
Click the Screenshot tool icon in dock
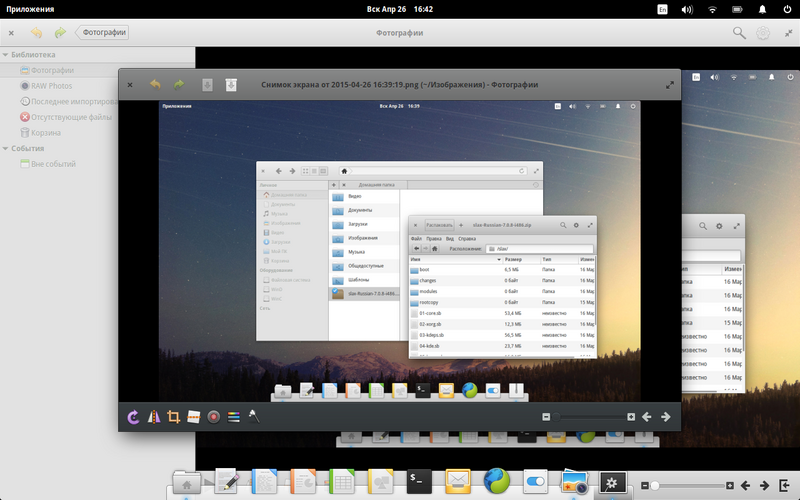(x=612, y=482)
